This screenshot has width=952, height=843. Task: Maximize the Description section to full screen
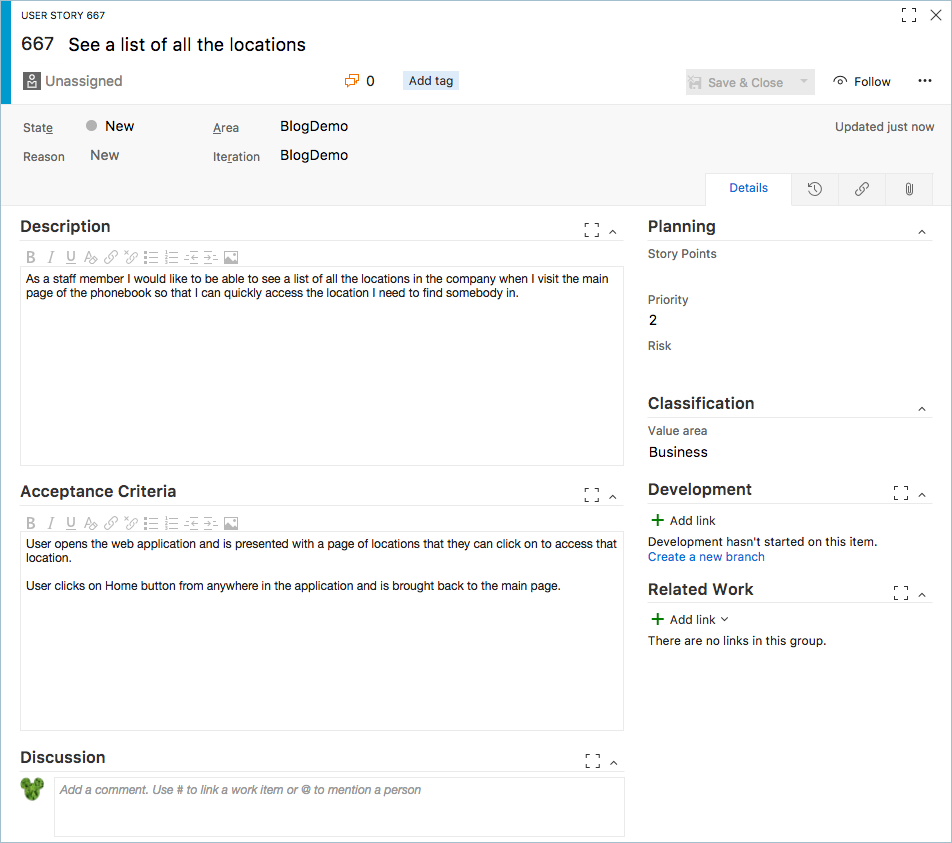pos(591,230)
